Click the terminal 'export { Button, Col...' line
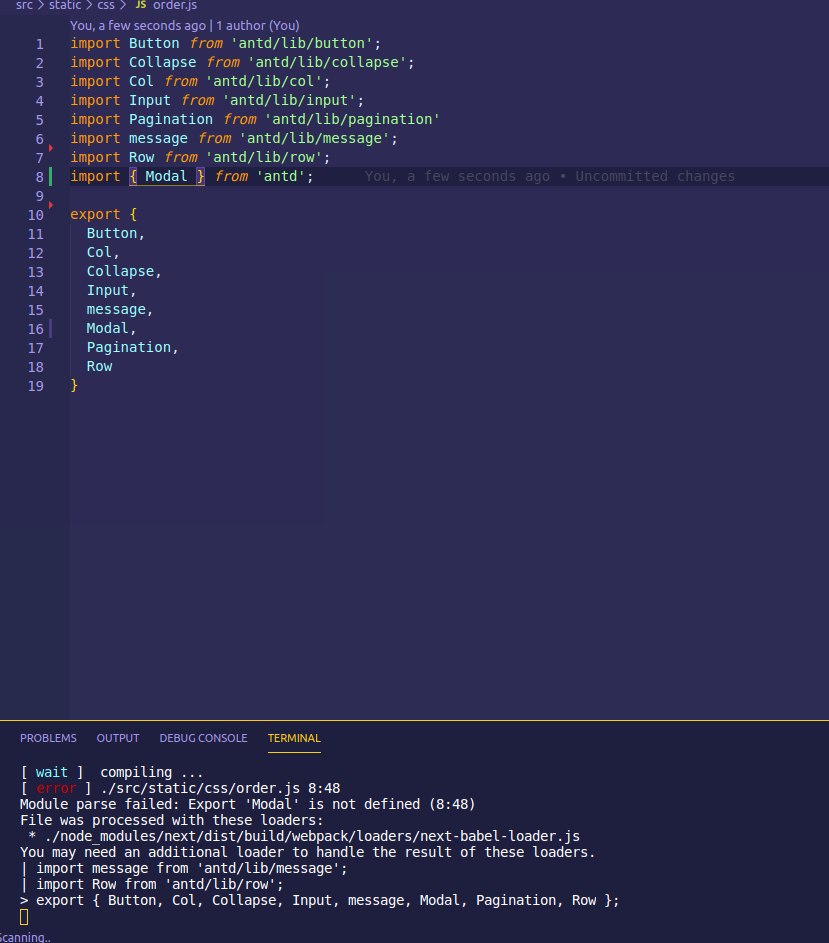This screenshot has height=943, width=829. 319,900
